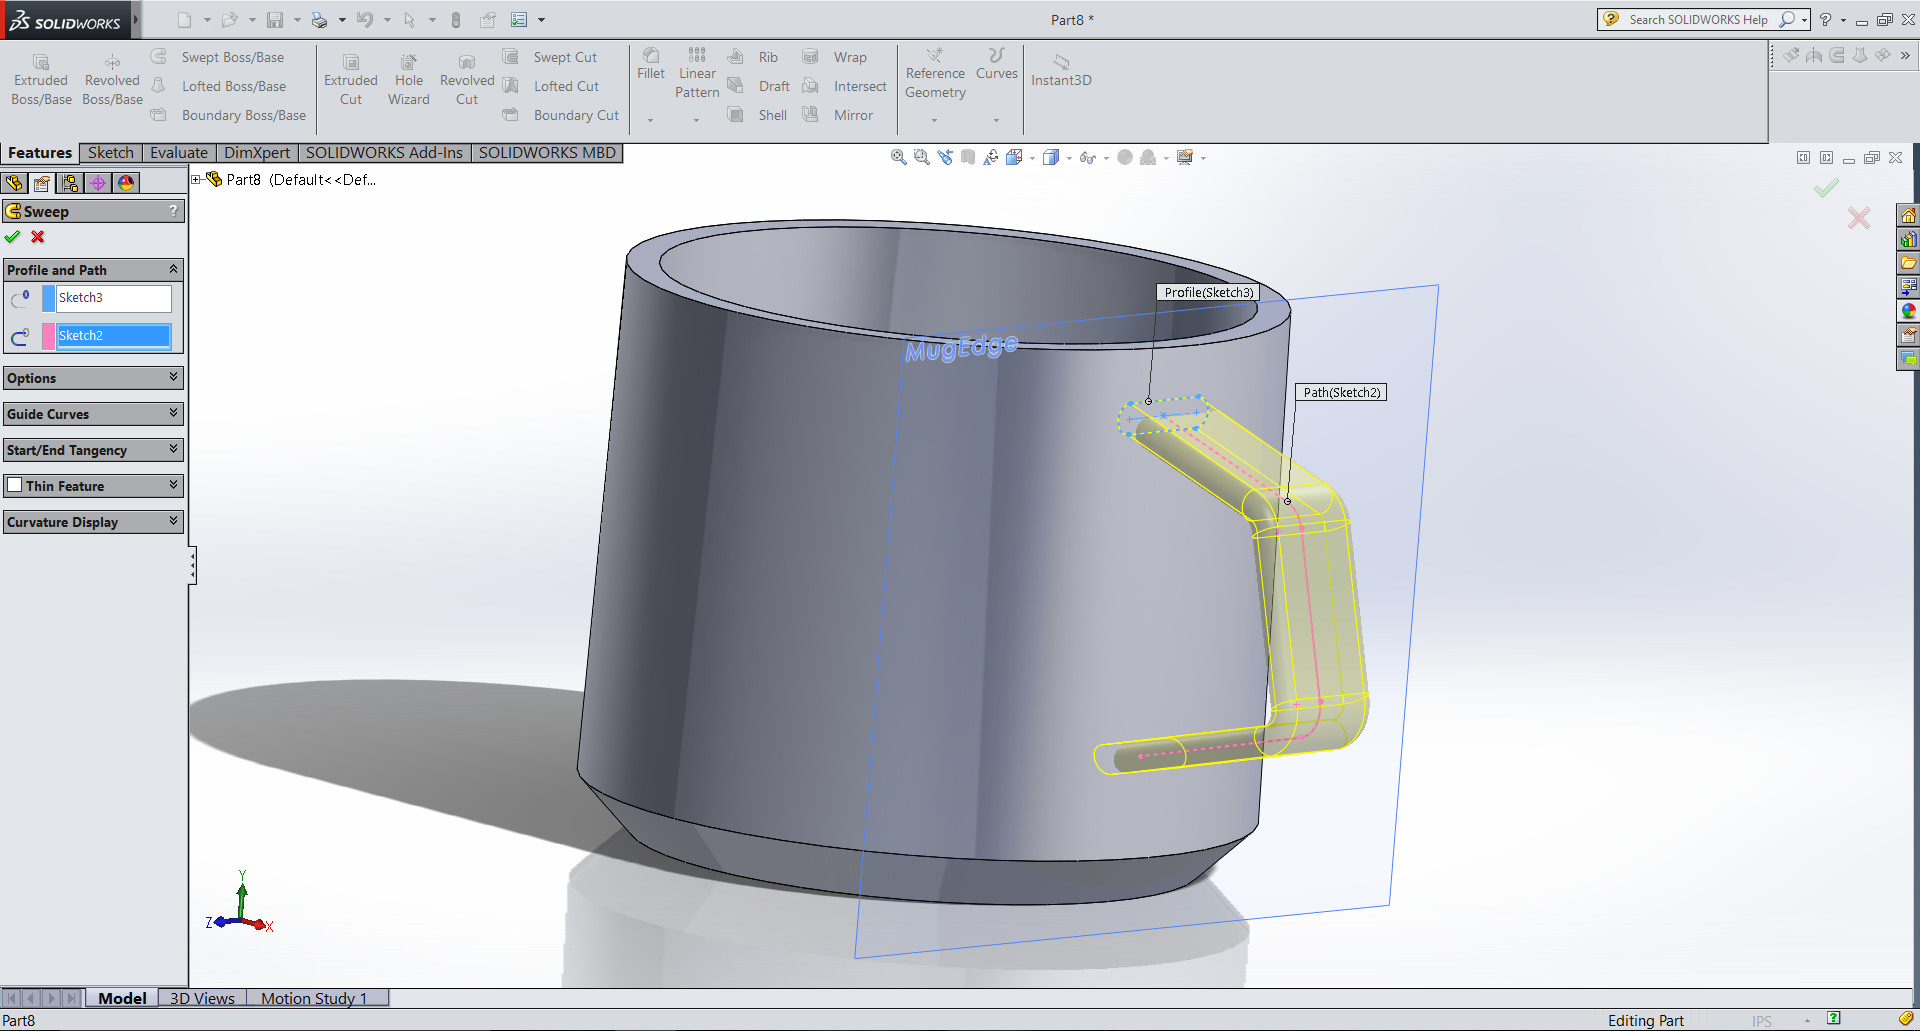This screenshot has height=1031, width=1920.
Task: Open the Curves dropdown arrow
Action: [996, 120]
